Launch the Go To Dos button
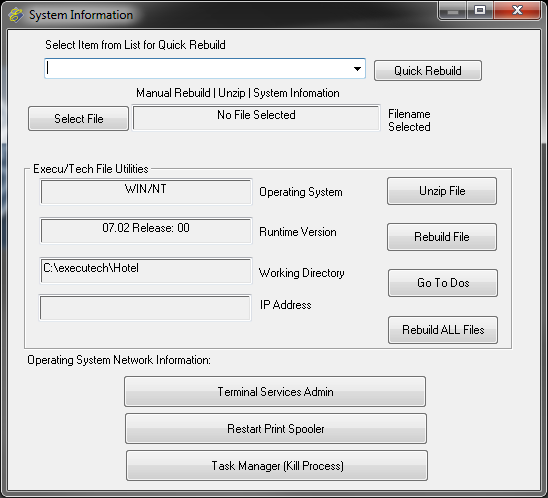Image resolution: width=548 pixels, height=498 pixels. (x=443, y=283)
